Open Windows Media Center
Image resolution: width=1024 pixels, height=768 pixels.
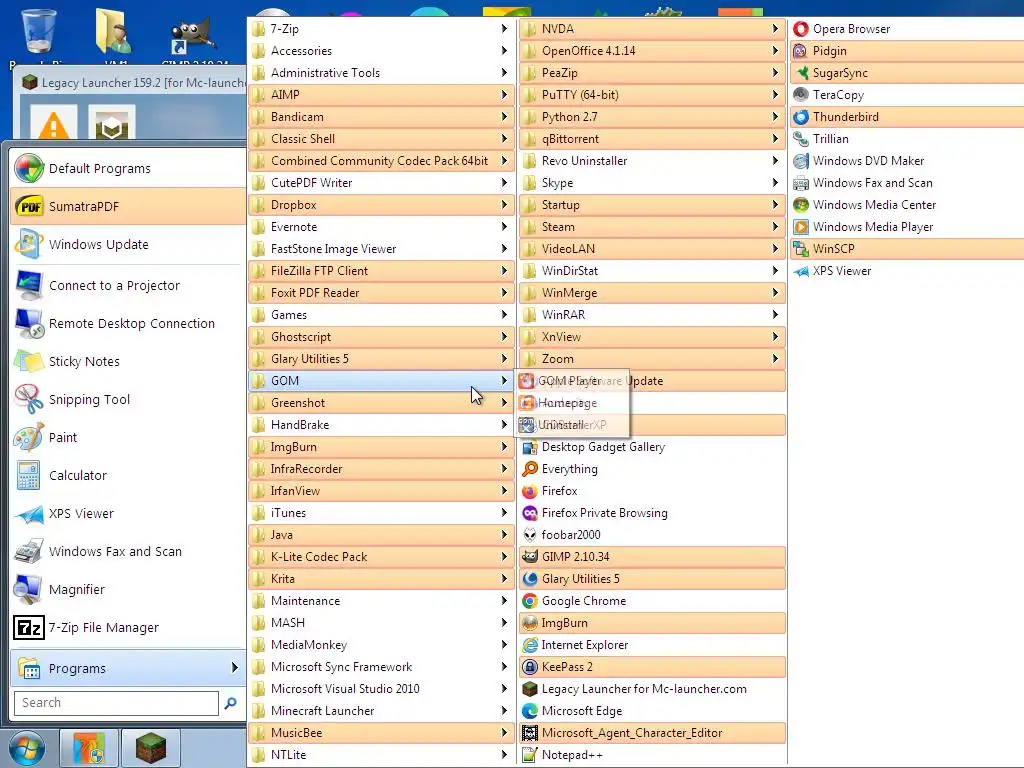906,205
